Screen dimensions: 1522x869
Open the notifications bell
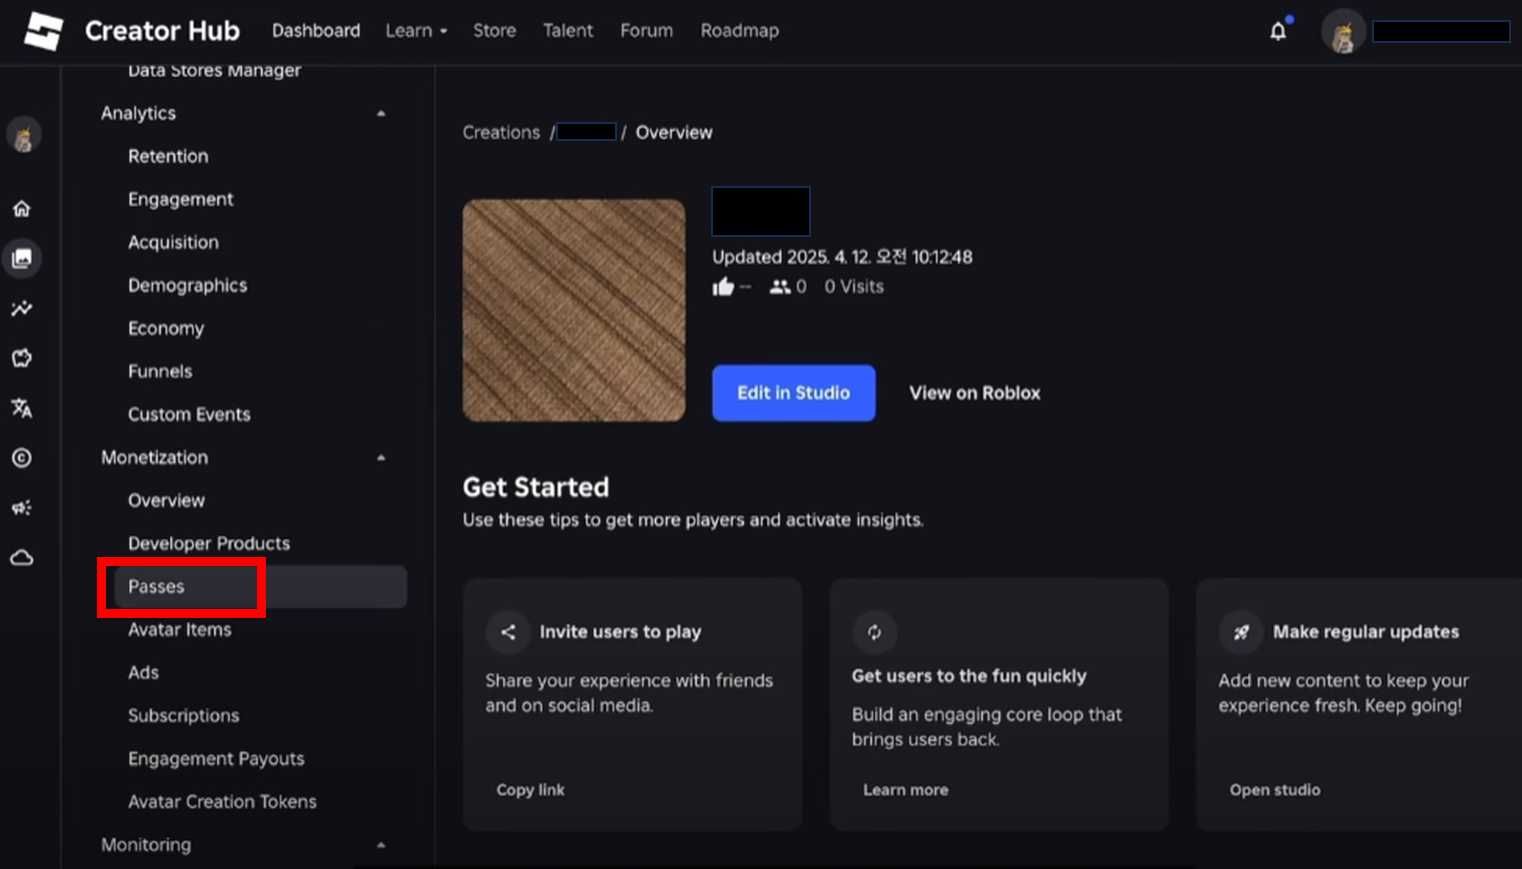point(1278,31)
